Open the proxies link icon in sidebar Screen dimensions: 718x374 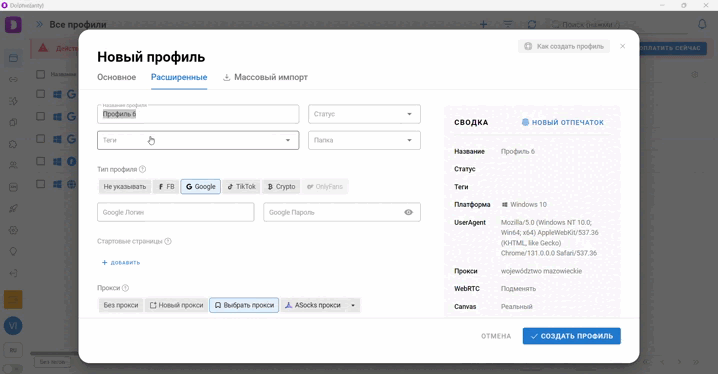coord(13,80)
